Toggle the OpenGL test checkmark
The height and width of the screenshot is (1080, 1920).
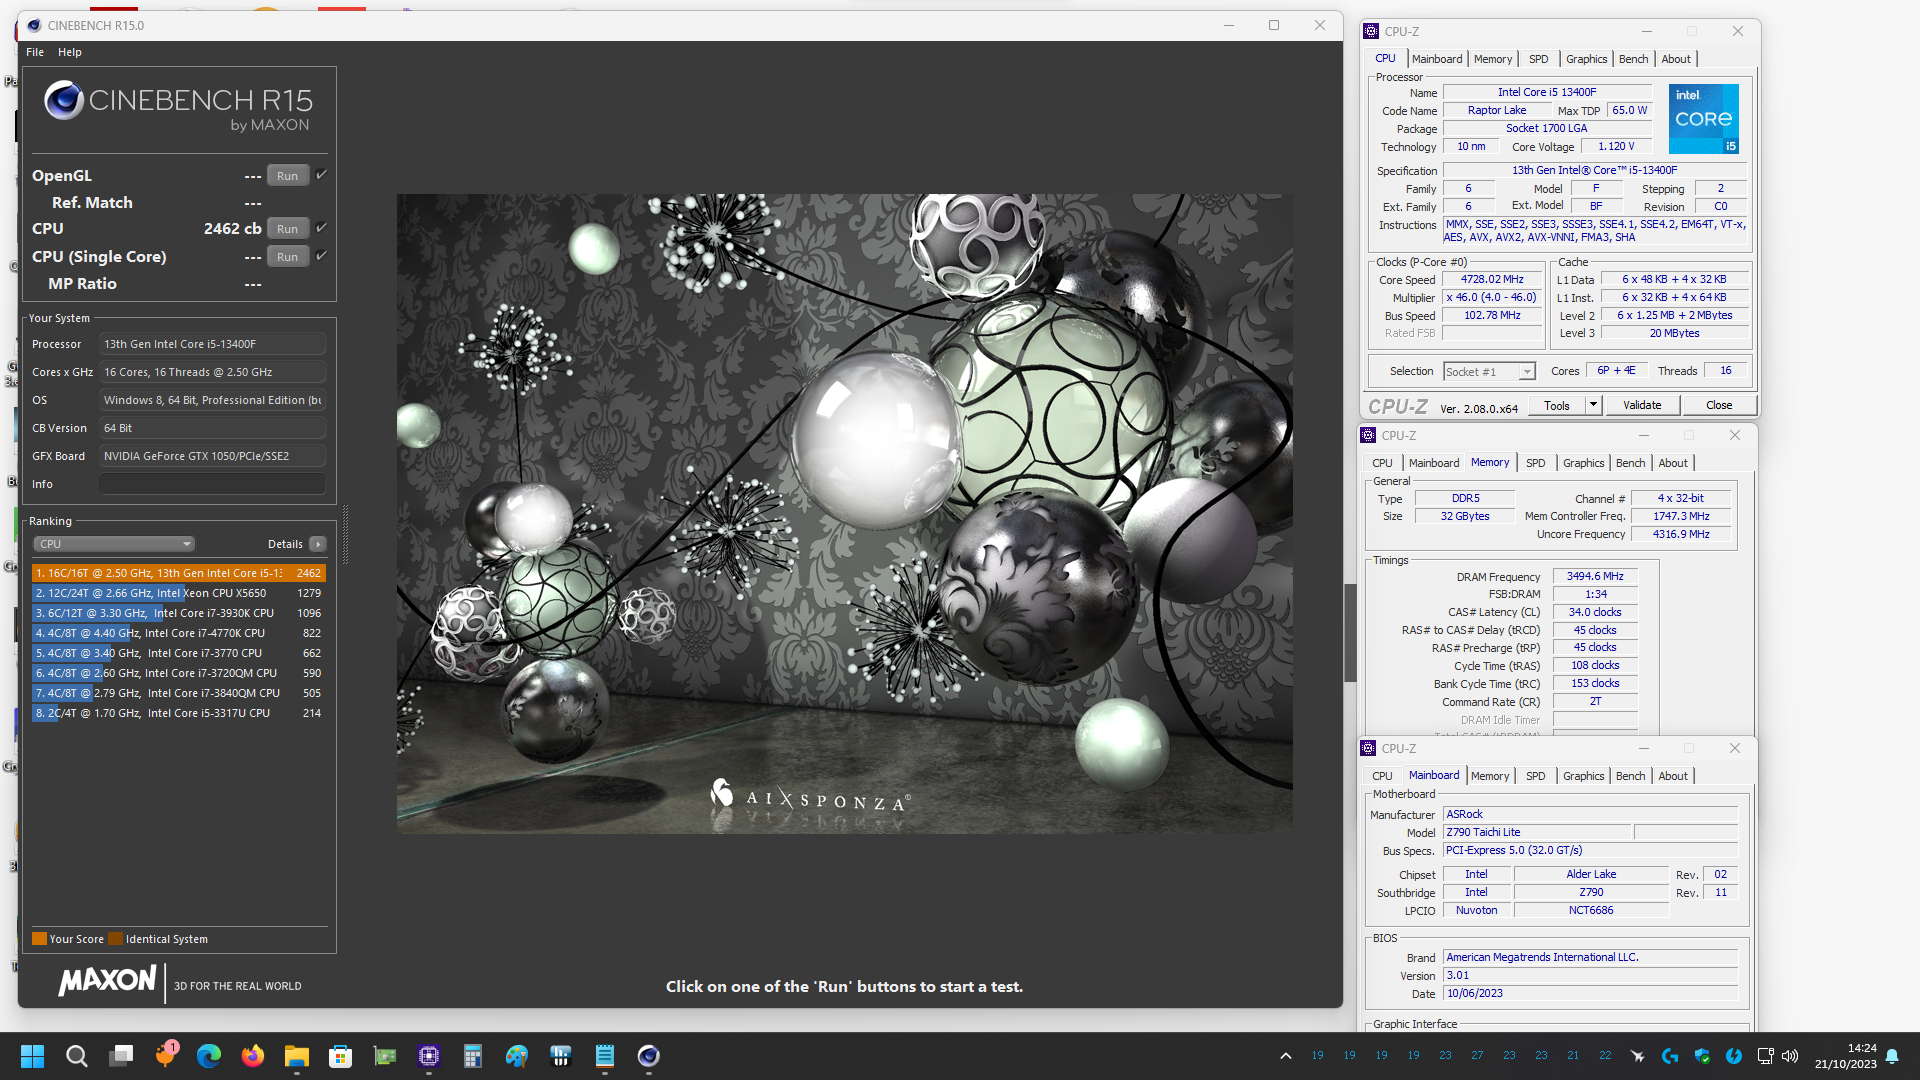tap(322, 175)
